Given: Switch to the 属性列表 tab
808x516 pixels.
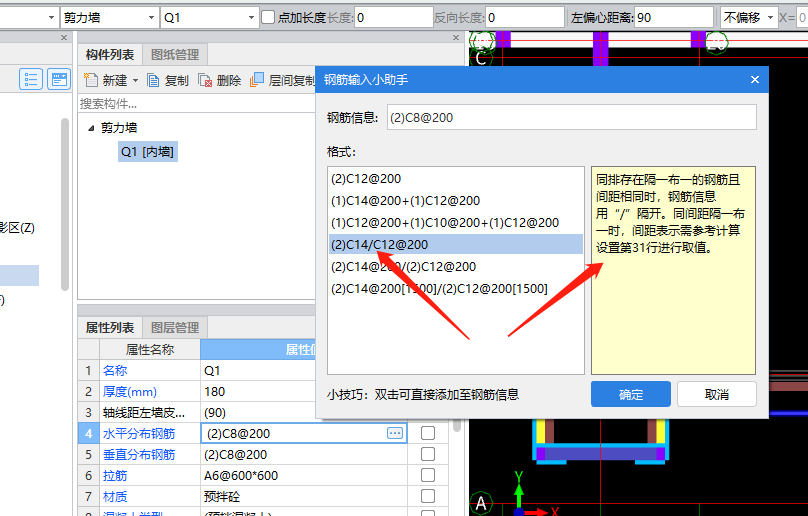Looking at the screenshot, I should tap(110, 327).
